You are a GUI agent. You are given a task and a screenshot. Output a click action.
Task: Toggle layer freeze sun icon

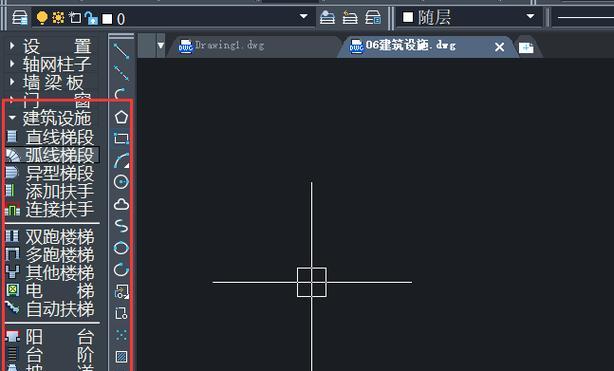[58, 18]
